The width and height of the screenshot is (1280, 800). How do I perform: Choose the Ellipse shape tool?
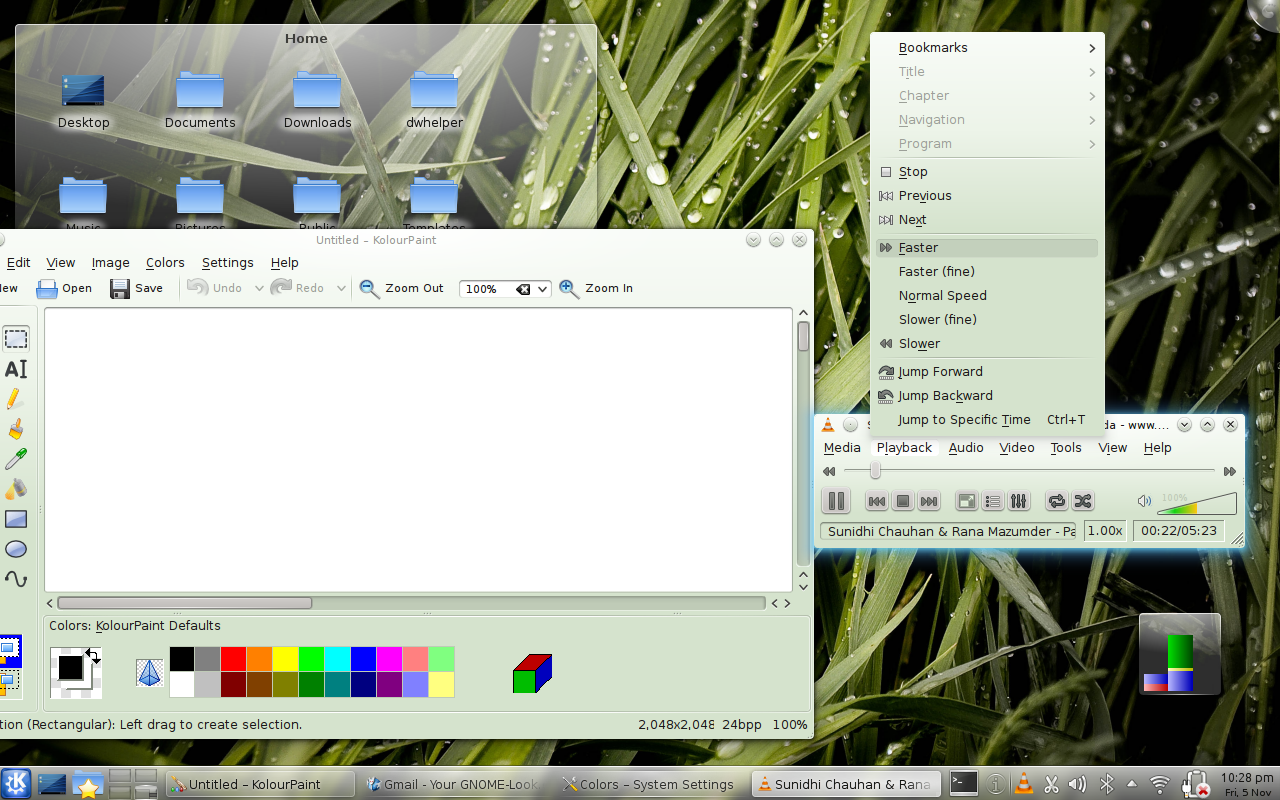tap(15, 549)
